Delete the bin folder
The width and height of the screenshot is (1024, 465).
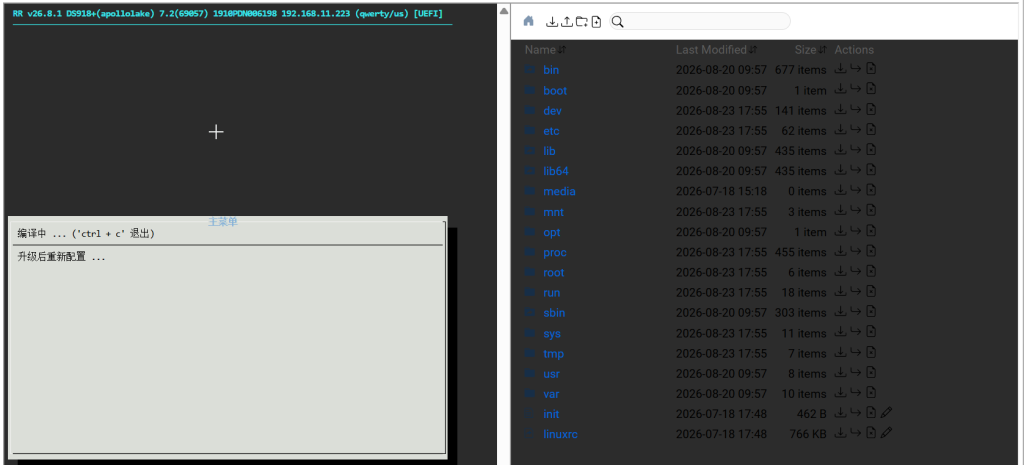[x=871, y=69]
